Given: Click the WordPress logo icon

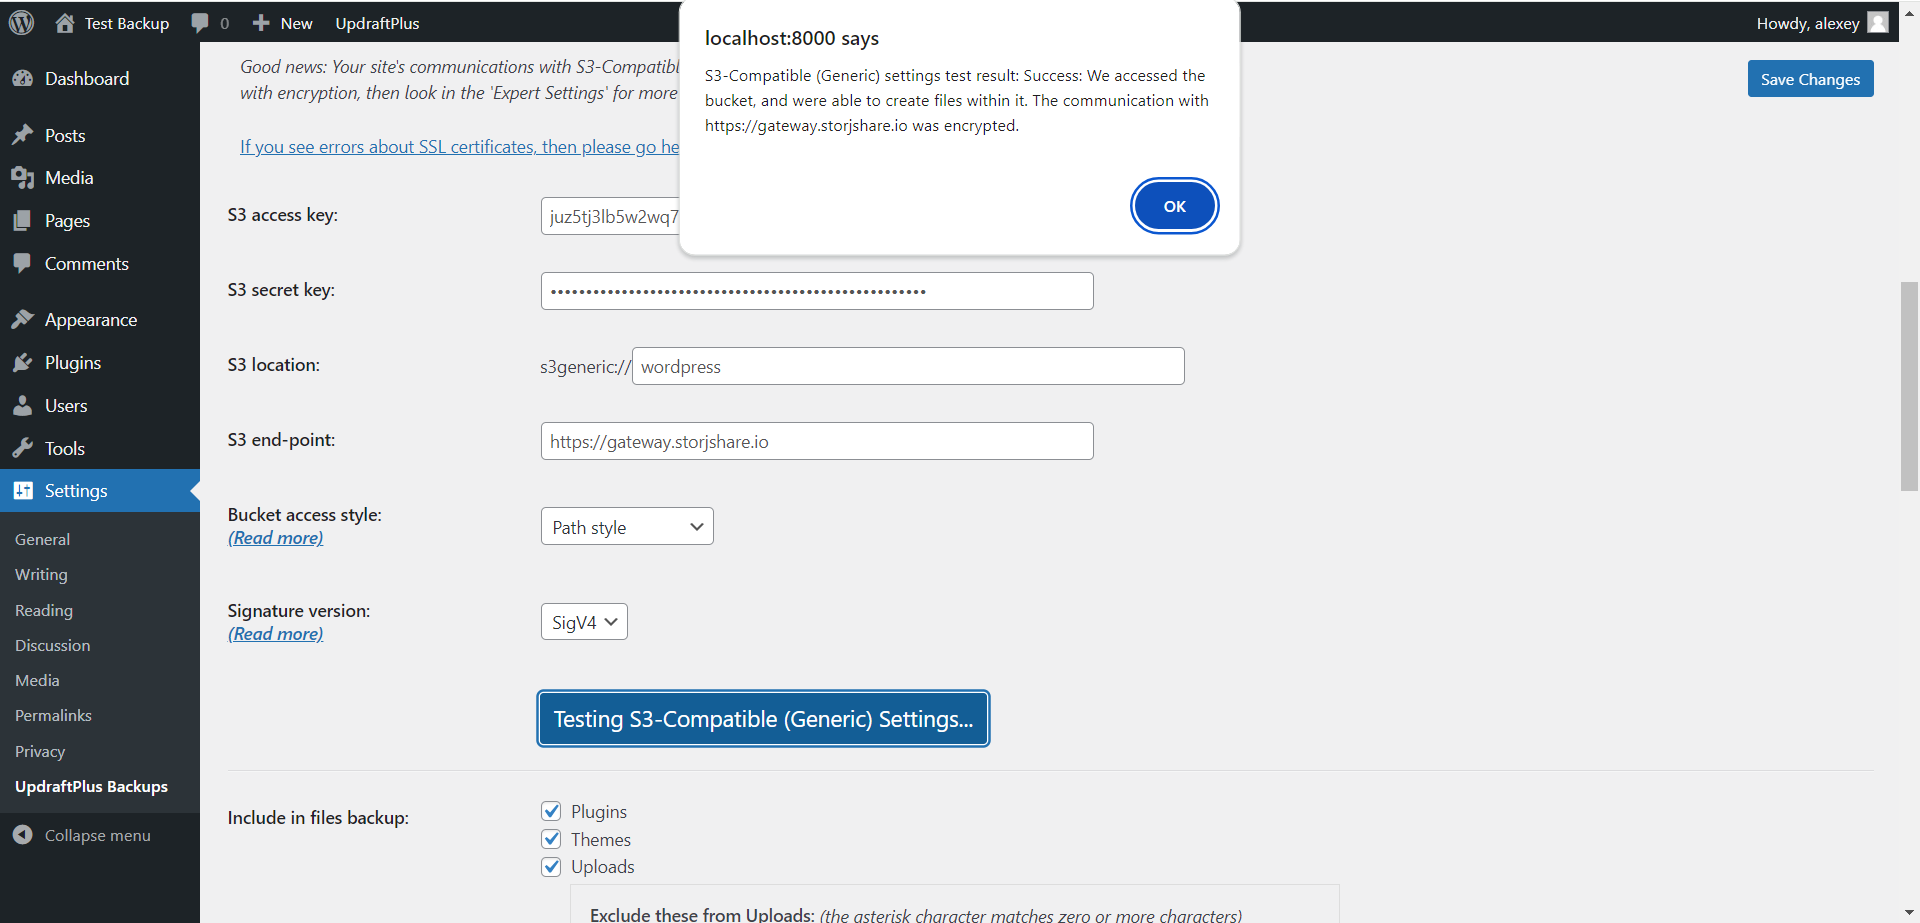Looking at the screenshot, I should 22,22.
